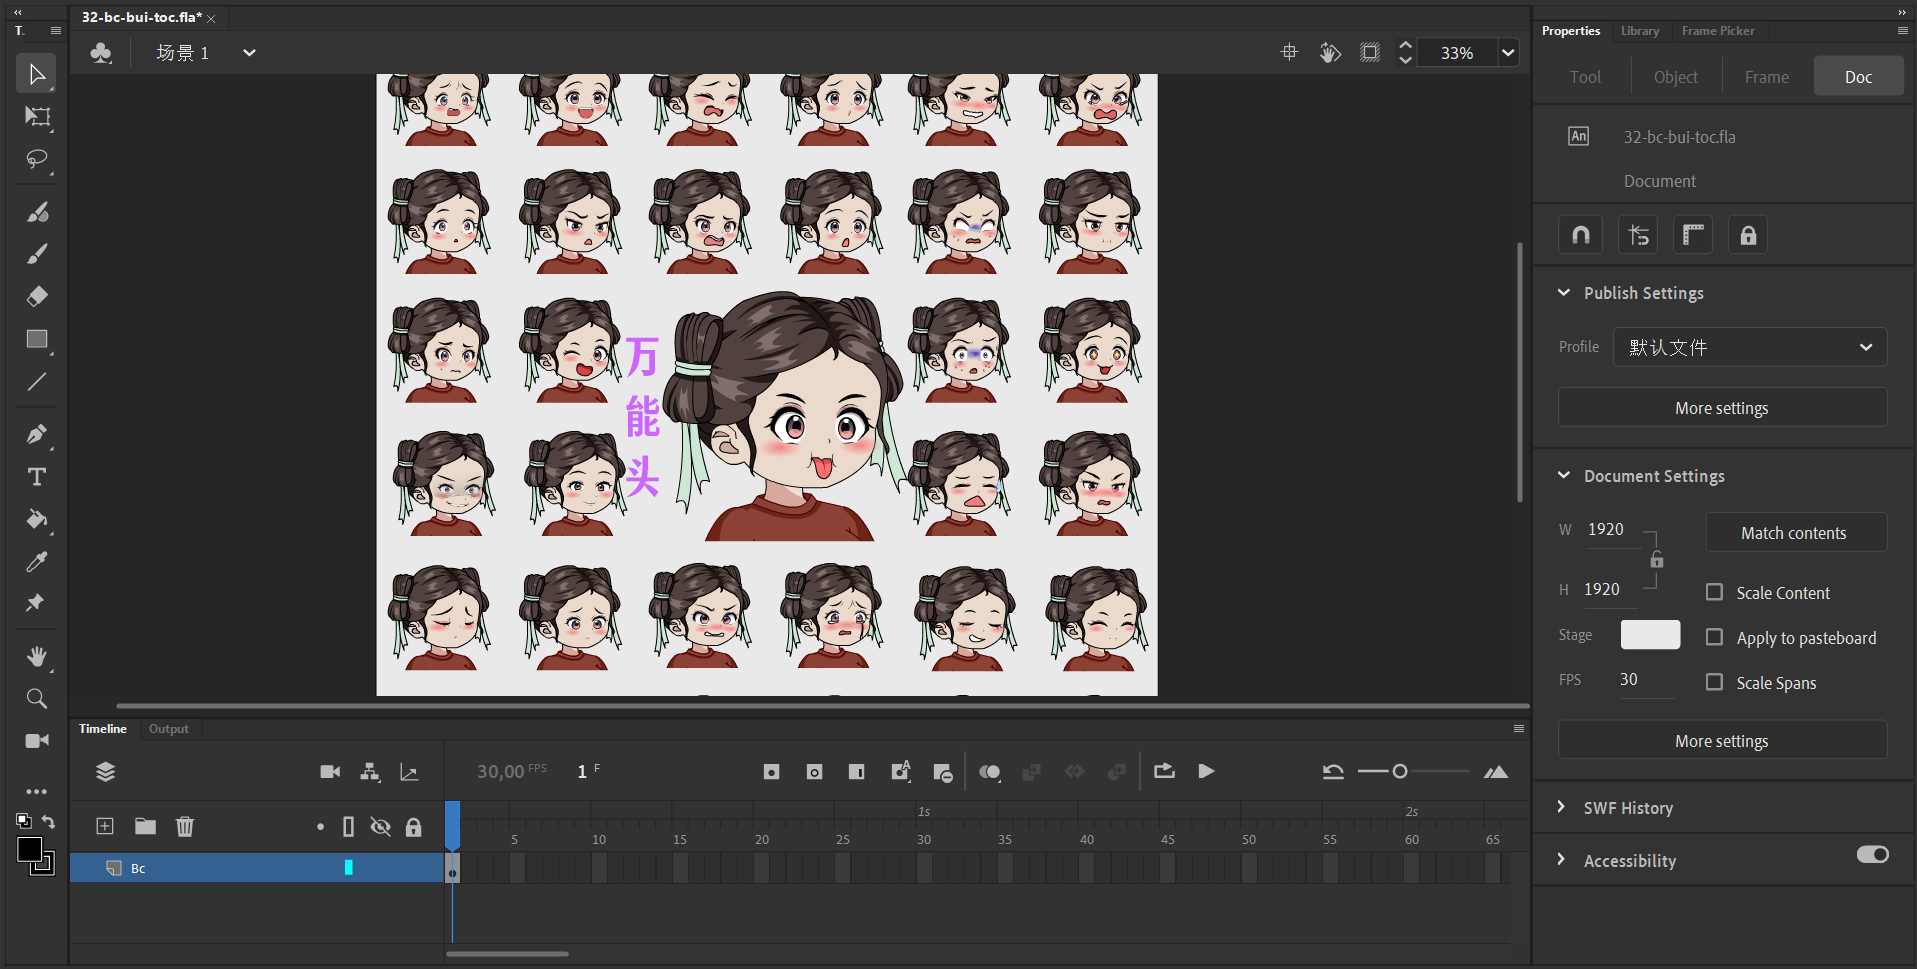Toggle the Accessibility switch
Viewport: 1917px width, 969px height.
pyautogui.click(x=1872, y=855)
